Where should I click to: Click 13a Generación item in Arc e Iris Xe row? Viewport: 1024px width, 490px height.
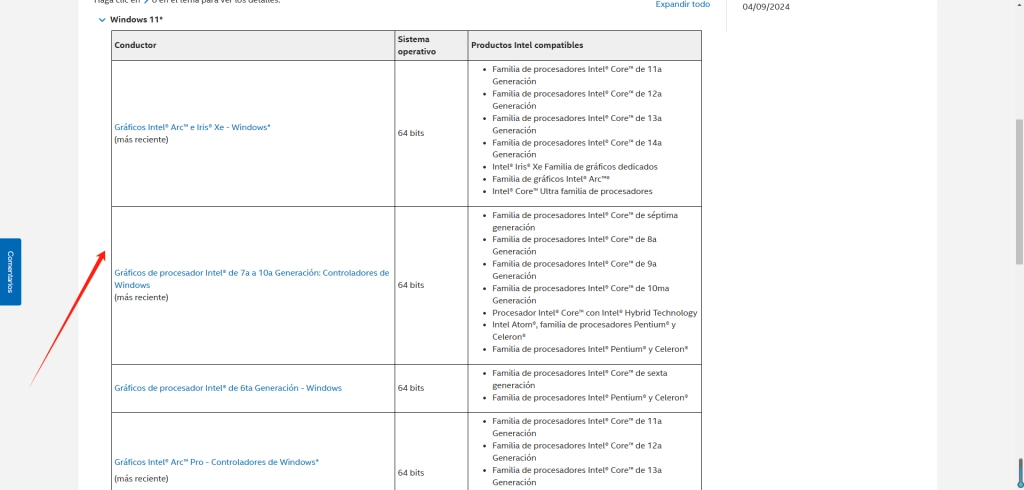point(577,124)
